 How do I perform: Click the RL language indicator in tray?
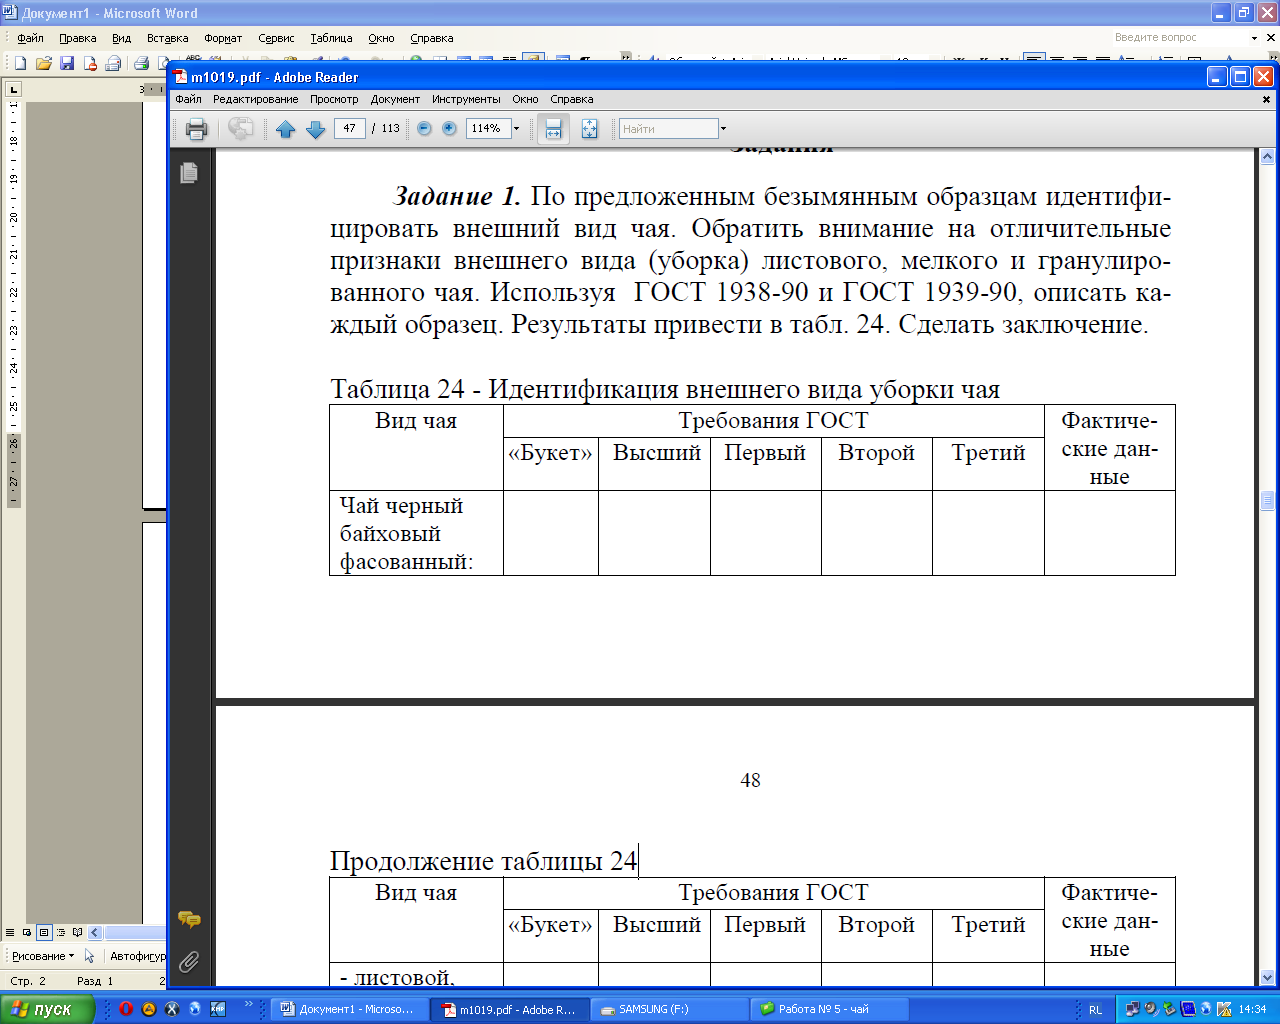pos(1095,1010)
